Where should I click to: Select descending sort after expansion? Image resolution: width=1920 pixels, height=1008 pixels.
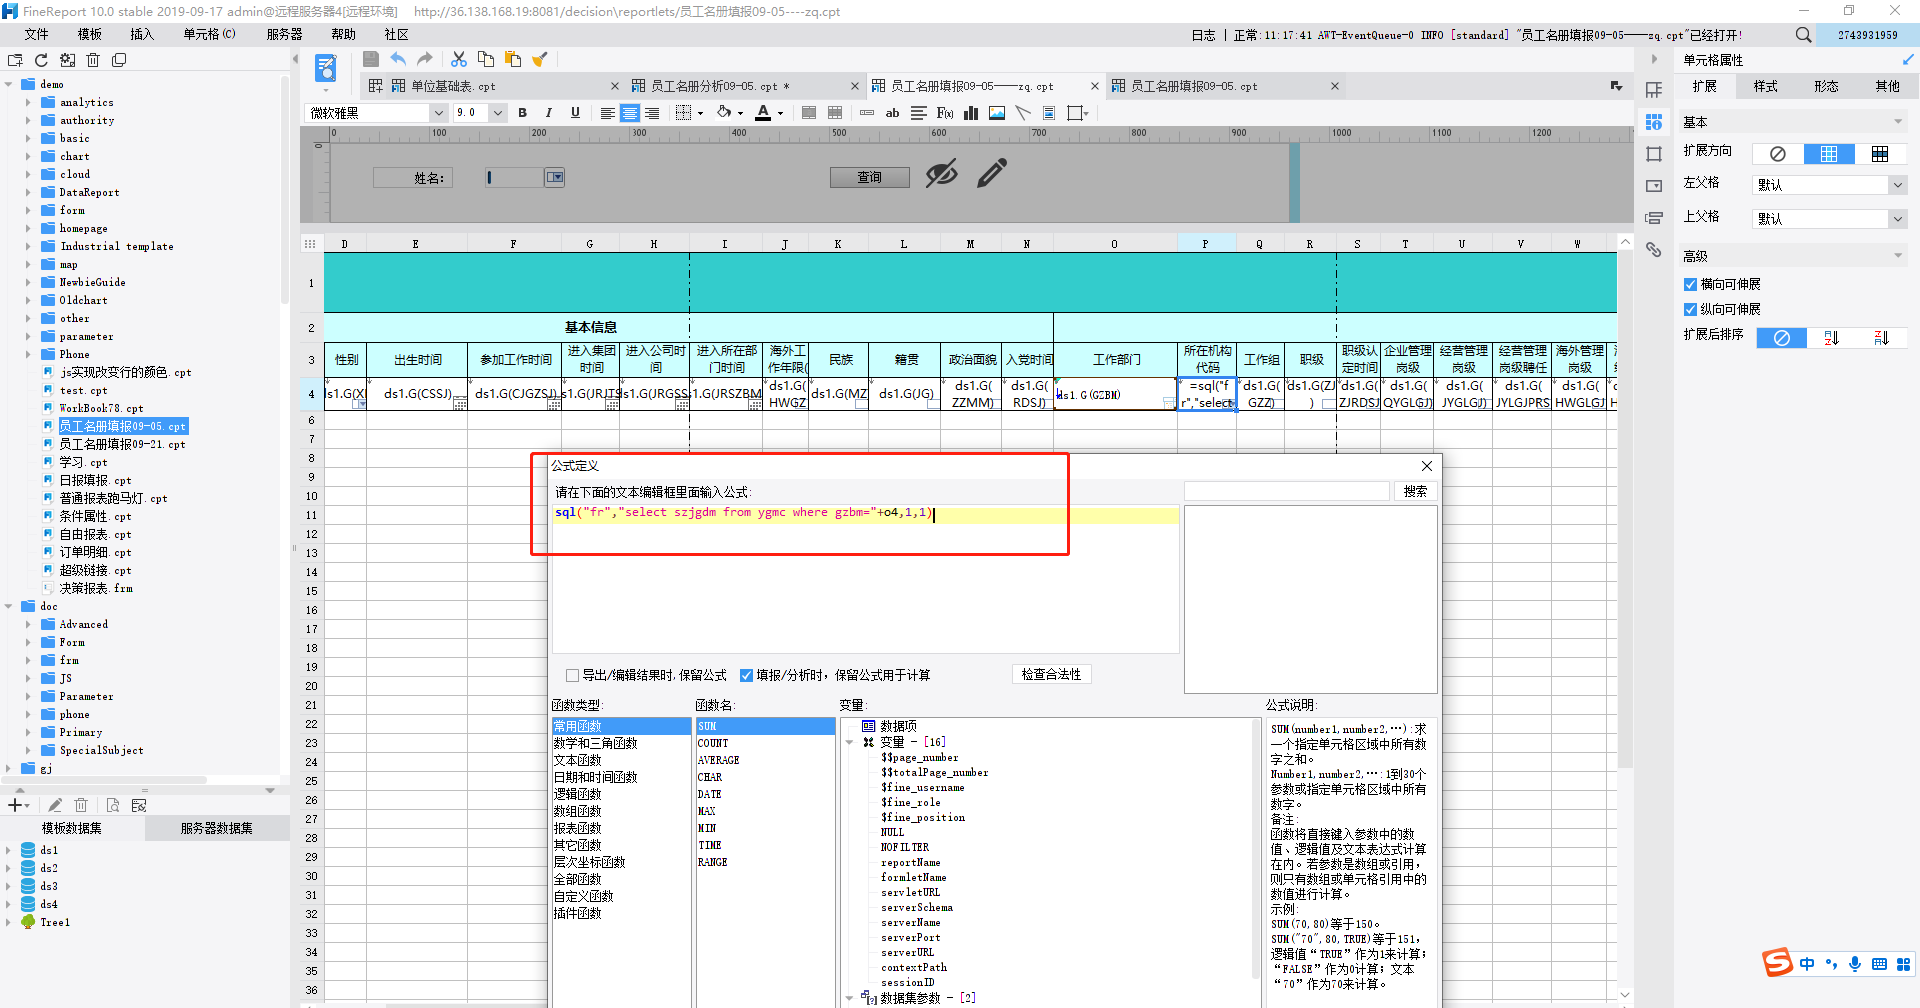1881,338
